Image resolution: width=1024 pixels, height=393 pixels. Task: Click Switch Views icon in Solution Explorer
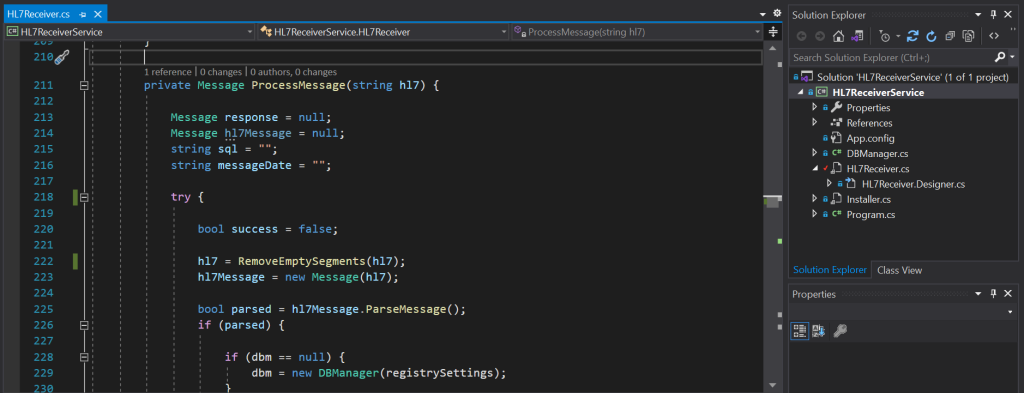pos(857,36)
